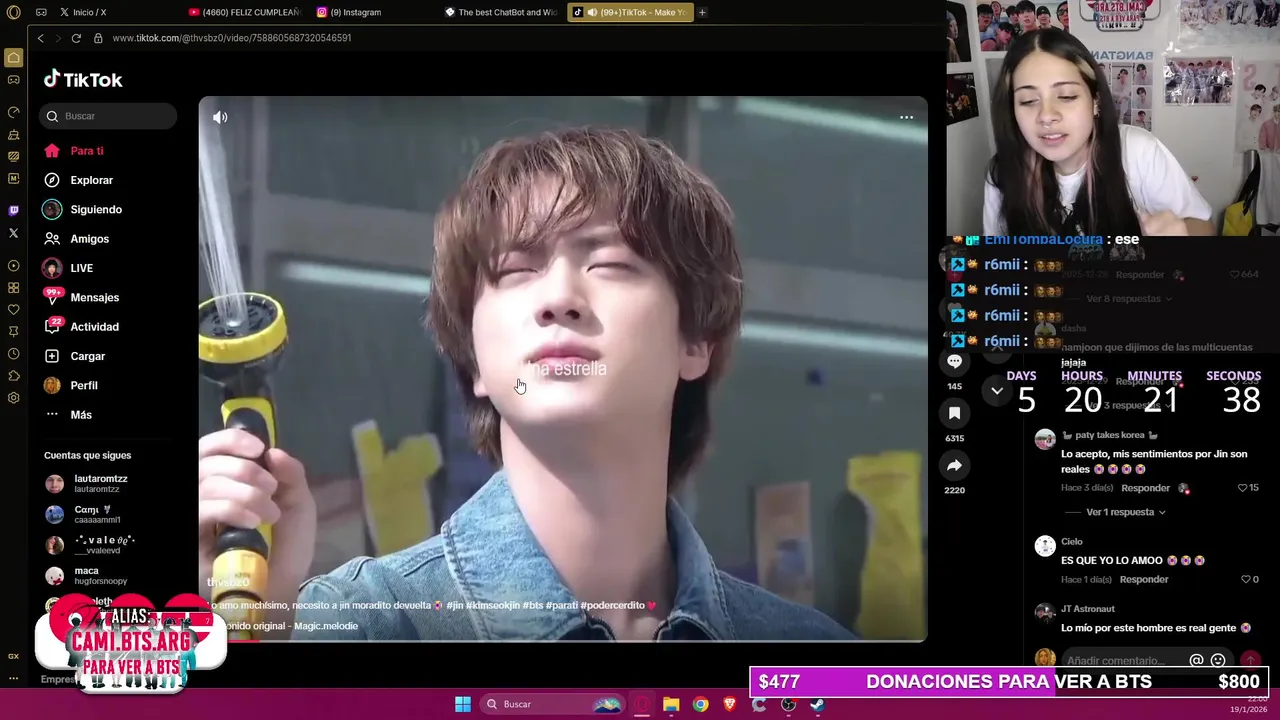Open Steam from taskbar
1280x720 pixels.
817,704
